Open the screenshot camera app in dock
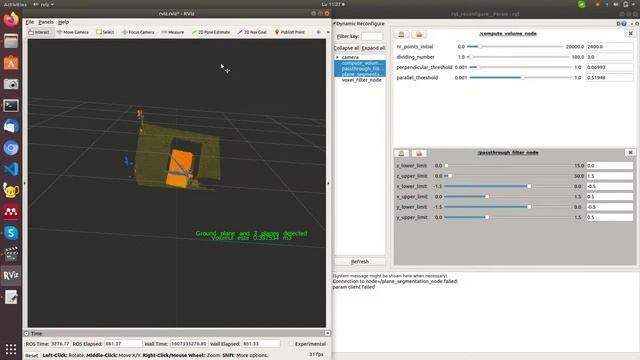640x360 pixels. (x=11, y=84)
